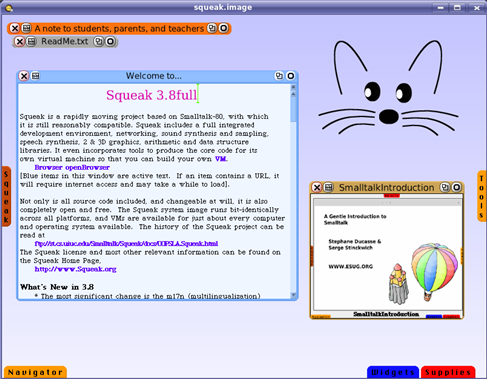The width and height of the screenshot is (487, 379).
Task: Close the ReadMe.txt collapsed window
Action: click(x=20, y=42)
